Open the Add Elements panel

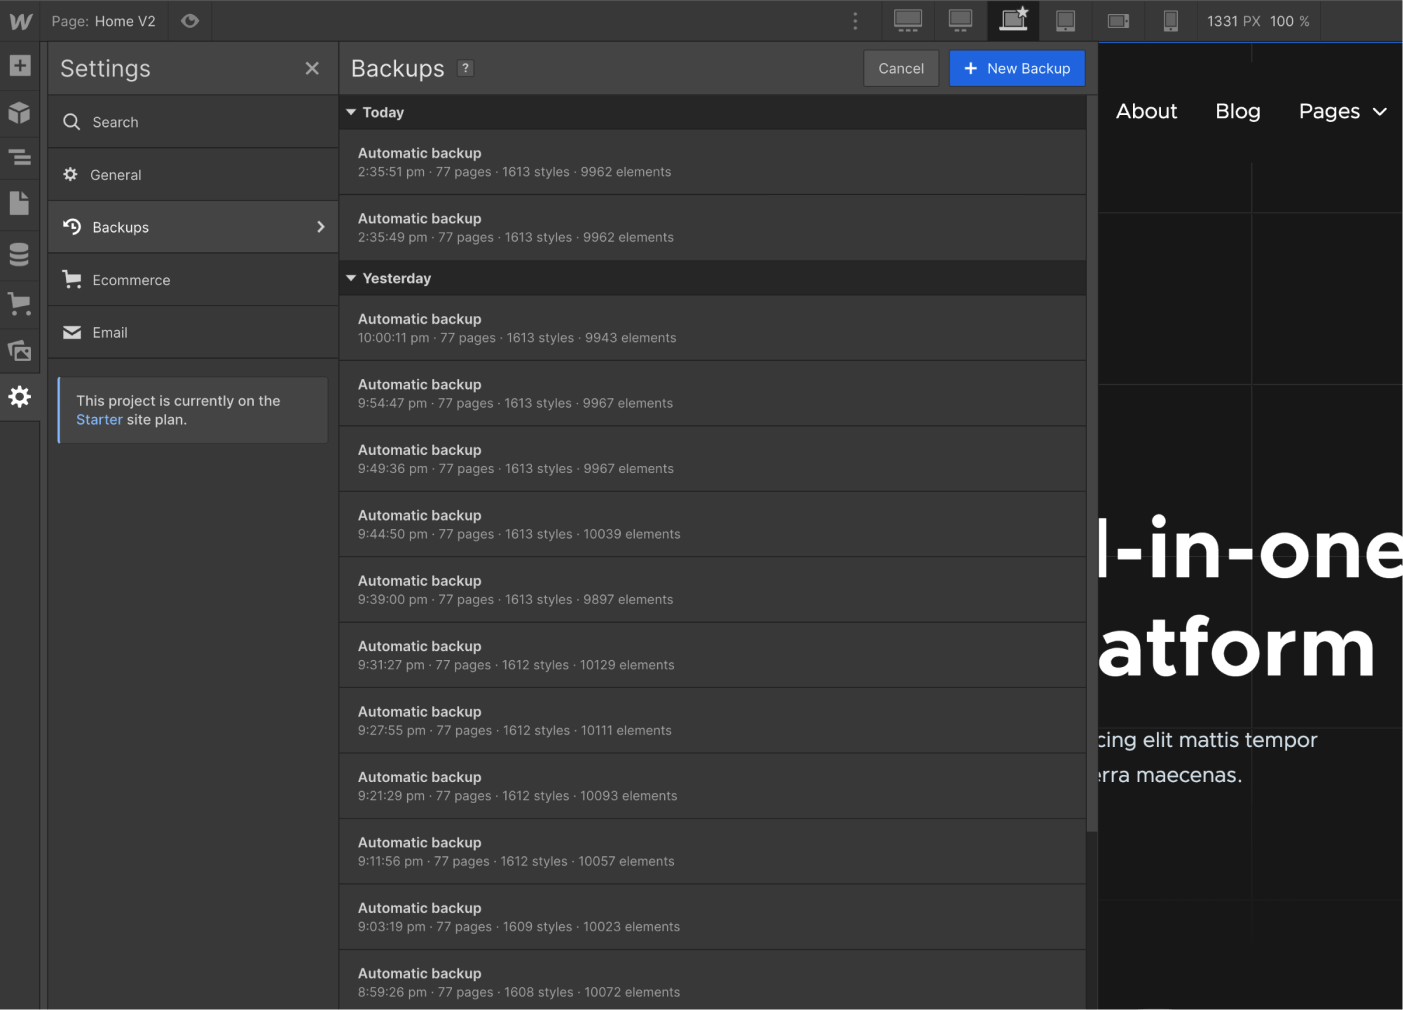tap(19, 65)
